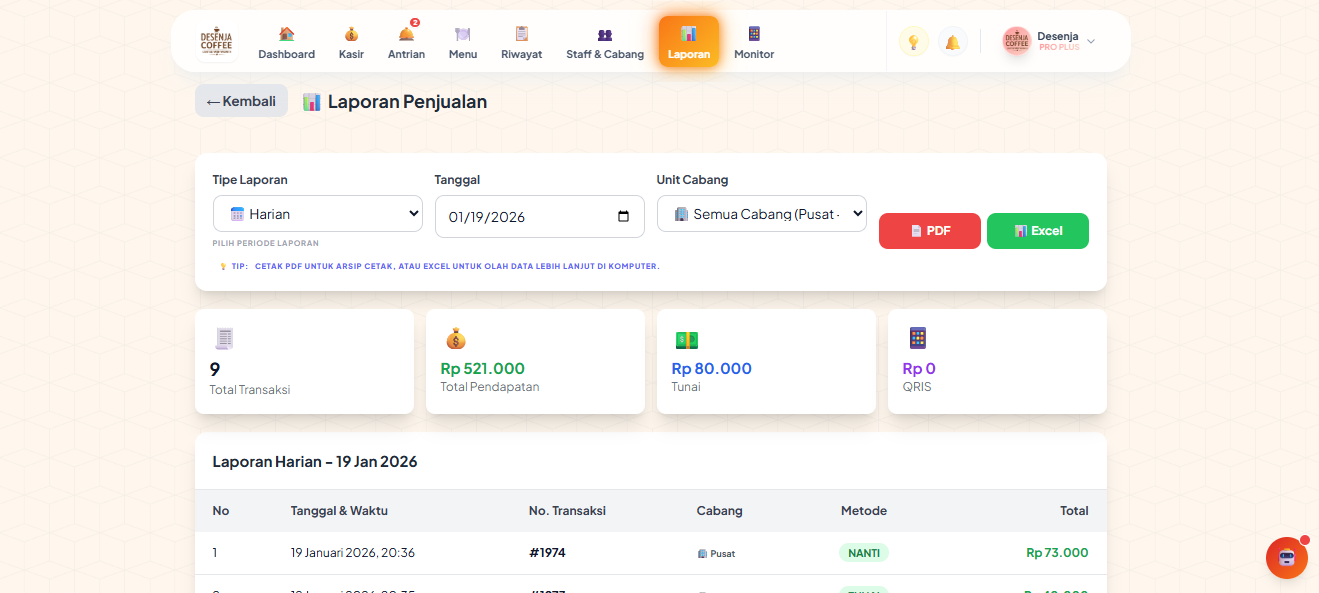The image size is (1319, 593).
Task: Click the Rp 80.000 Tunai value
Action: (x=712, y=368)
